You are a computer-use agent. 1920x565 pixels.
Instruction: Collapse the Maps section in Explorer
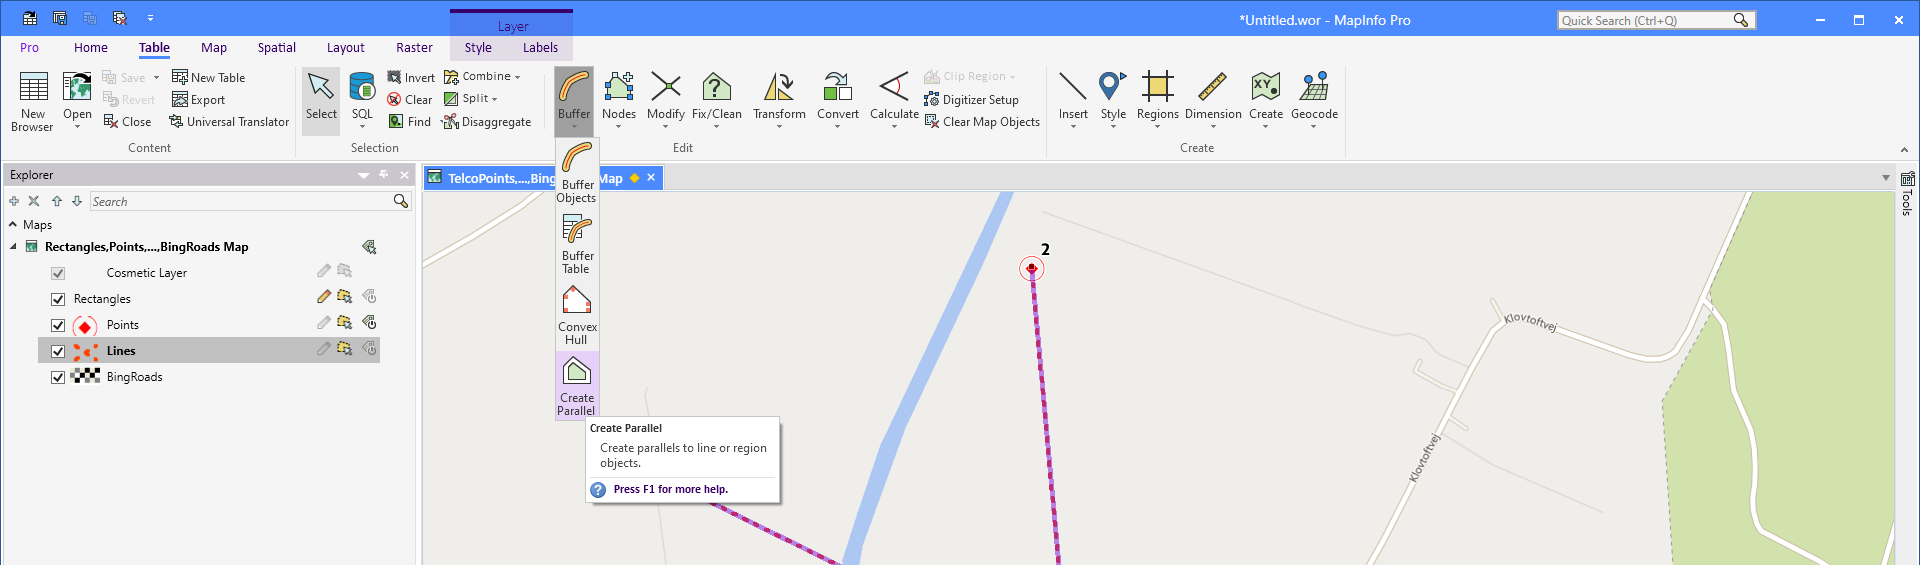pos(13,225)
